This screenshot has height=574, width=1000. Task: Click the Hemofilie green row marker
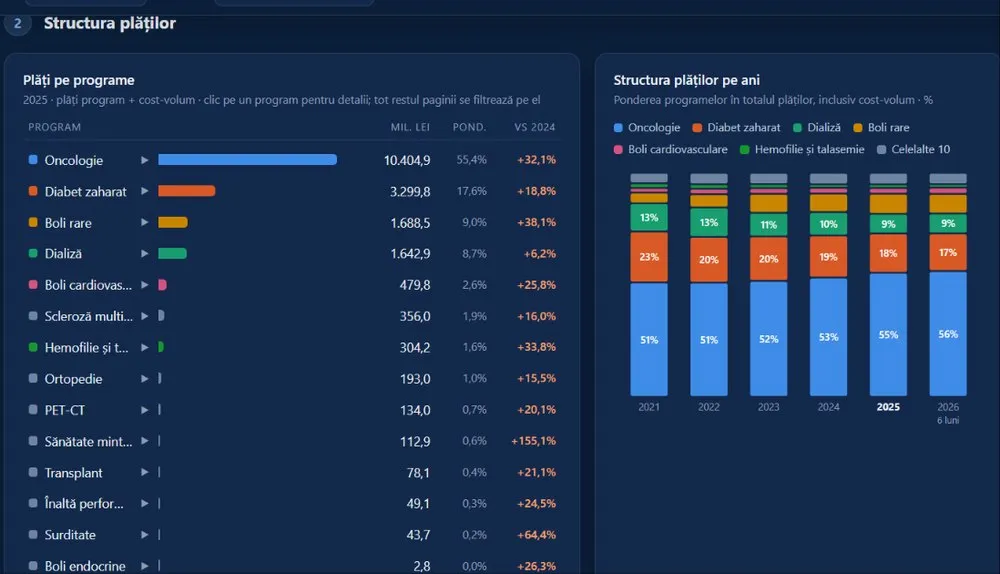click(33, 347)
